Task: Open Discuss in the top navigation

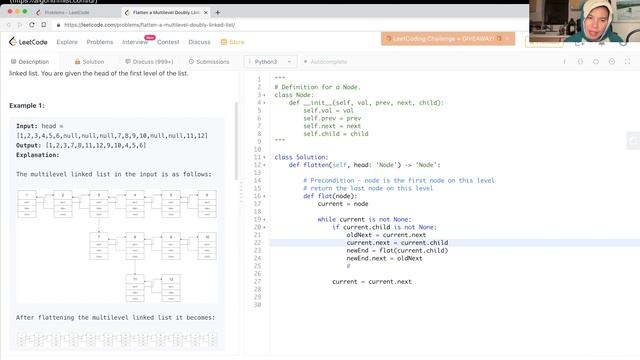Action: click(x=199, y=42)
